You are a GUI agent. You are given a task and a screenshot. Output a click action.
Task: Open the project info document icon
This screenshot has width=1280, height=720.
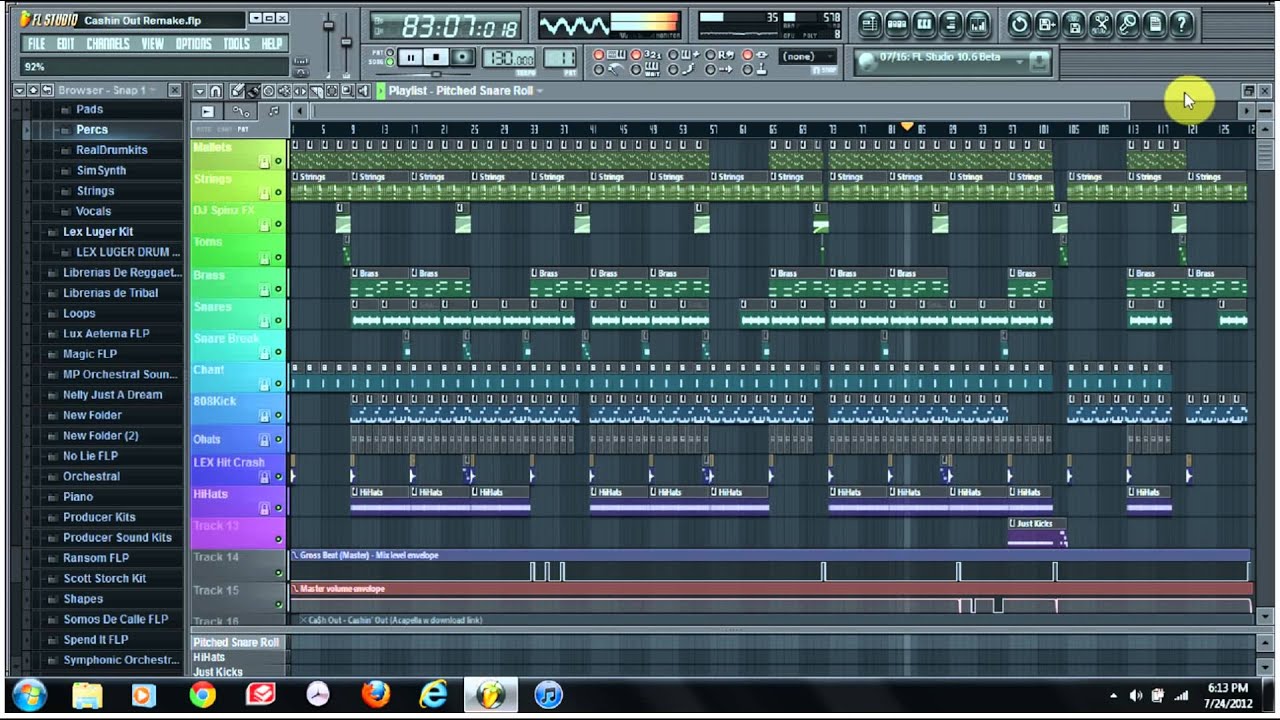(1154, 25)
